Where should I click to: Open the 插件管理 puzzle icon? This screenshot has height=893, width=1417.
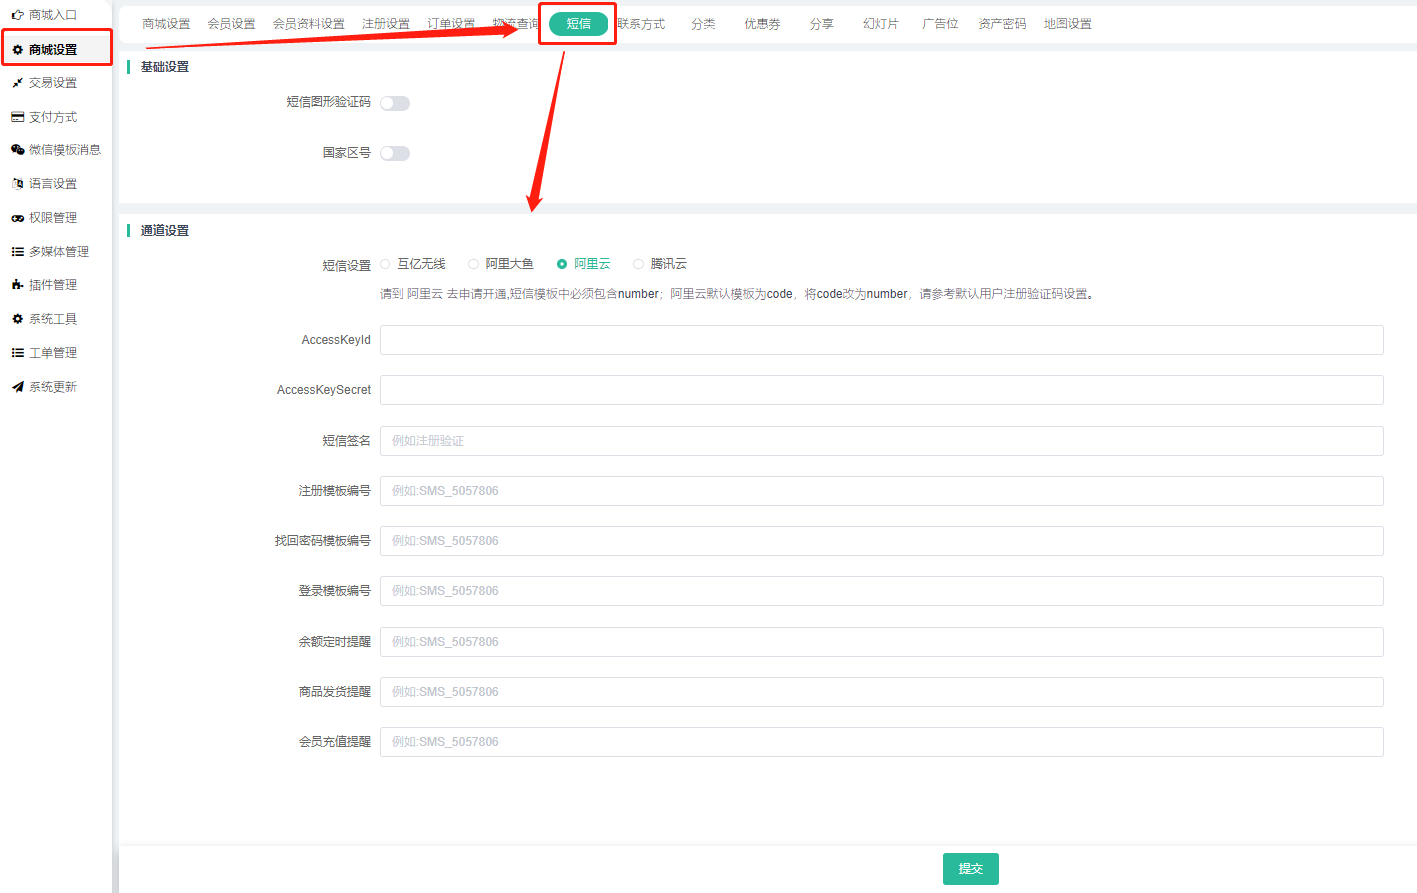[17, 285]
